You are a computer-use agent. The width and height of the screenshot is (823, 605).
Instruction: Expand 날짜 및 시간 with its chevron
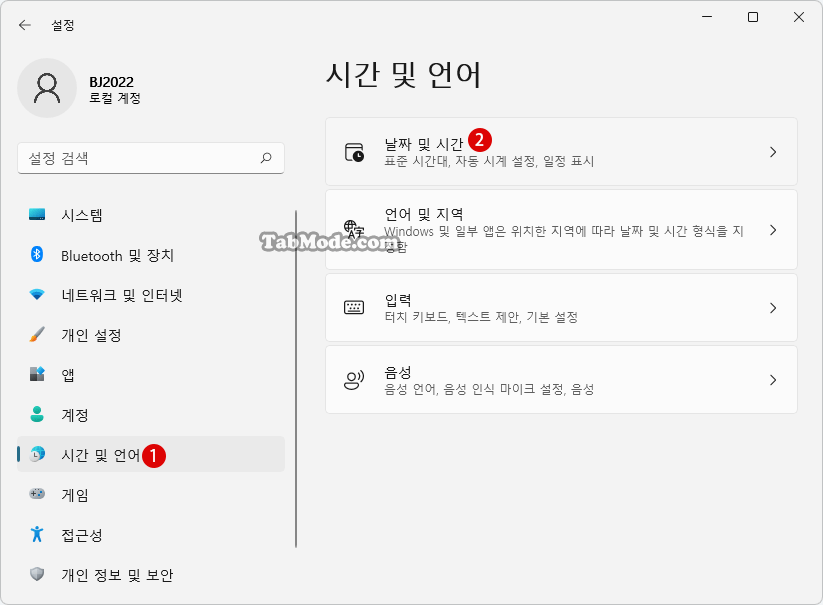point(773,152)
